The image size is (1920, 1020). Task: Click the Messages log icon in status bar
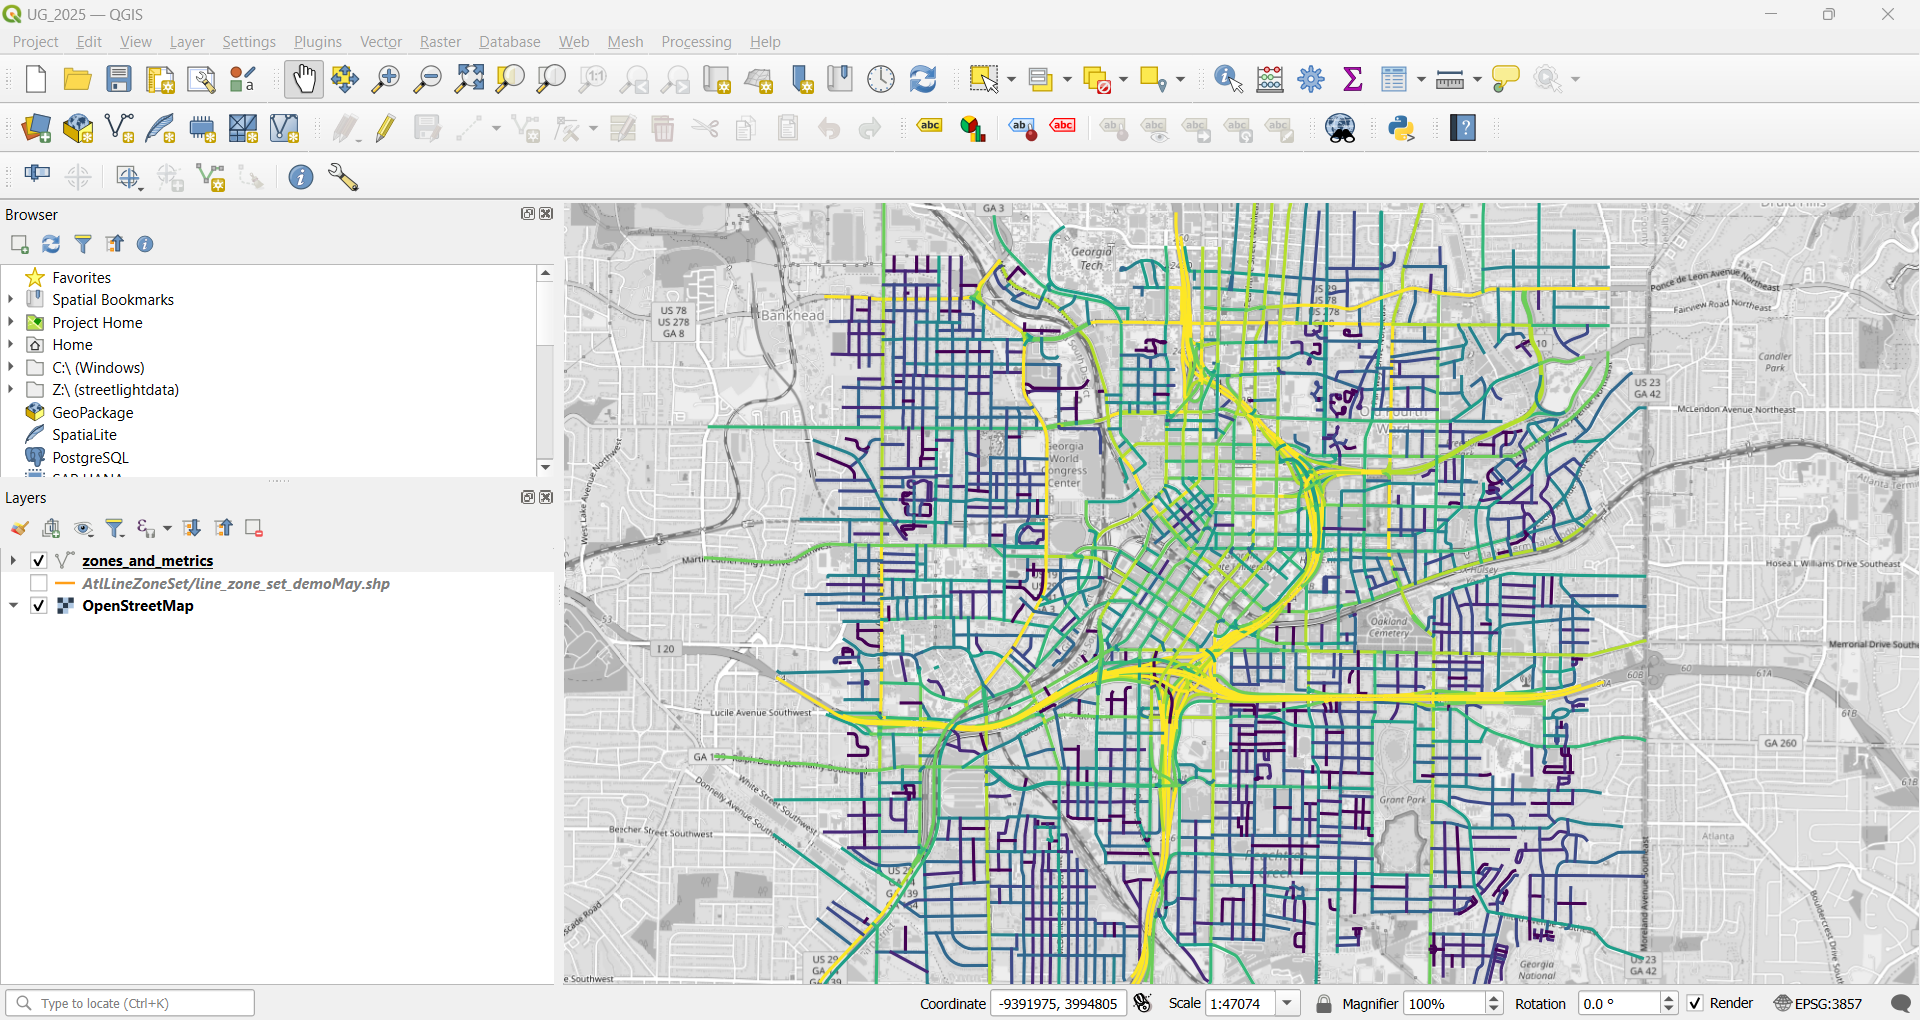tap(1901, 1003)
